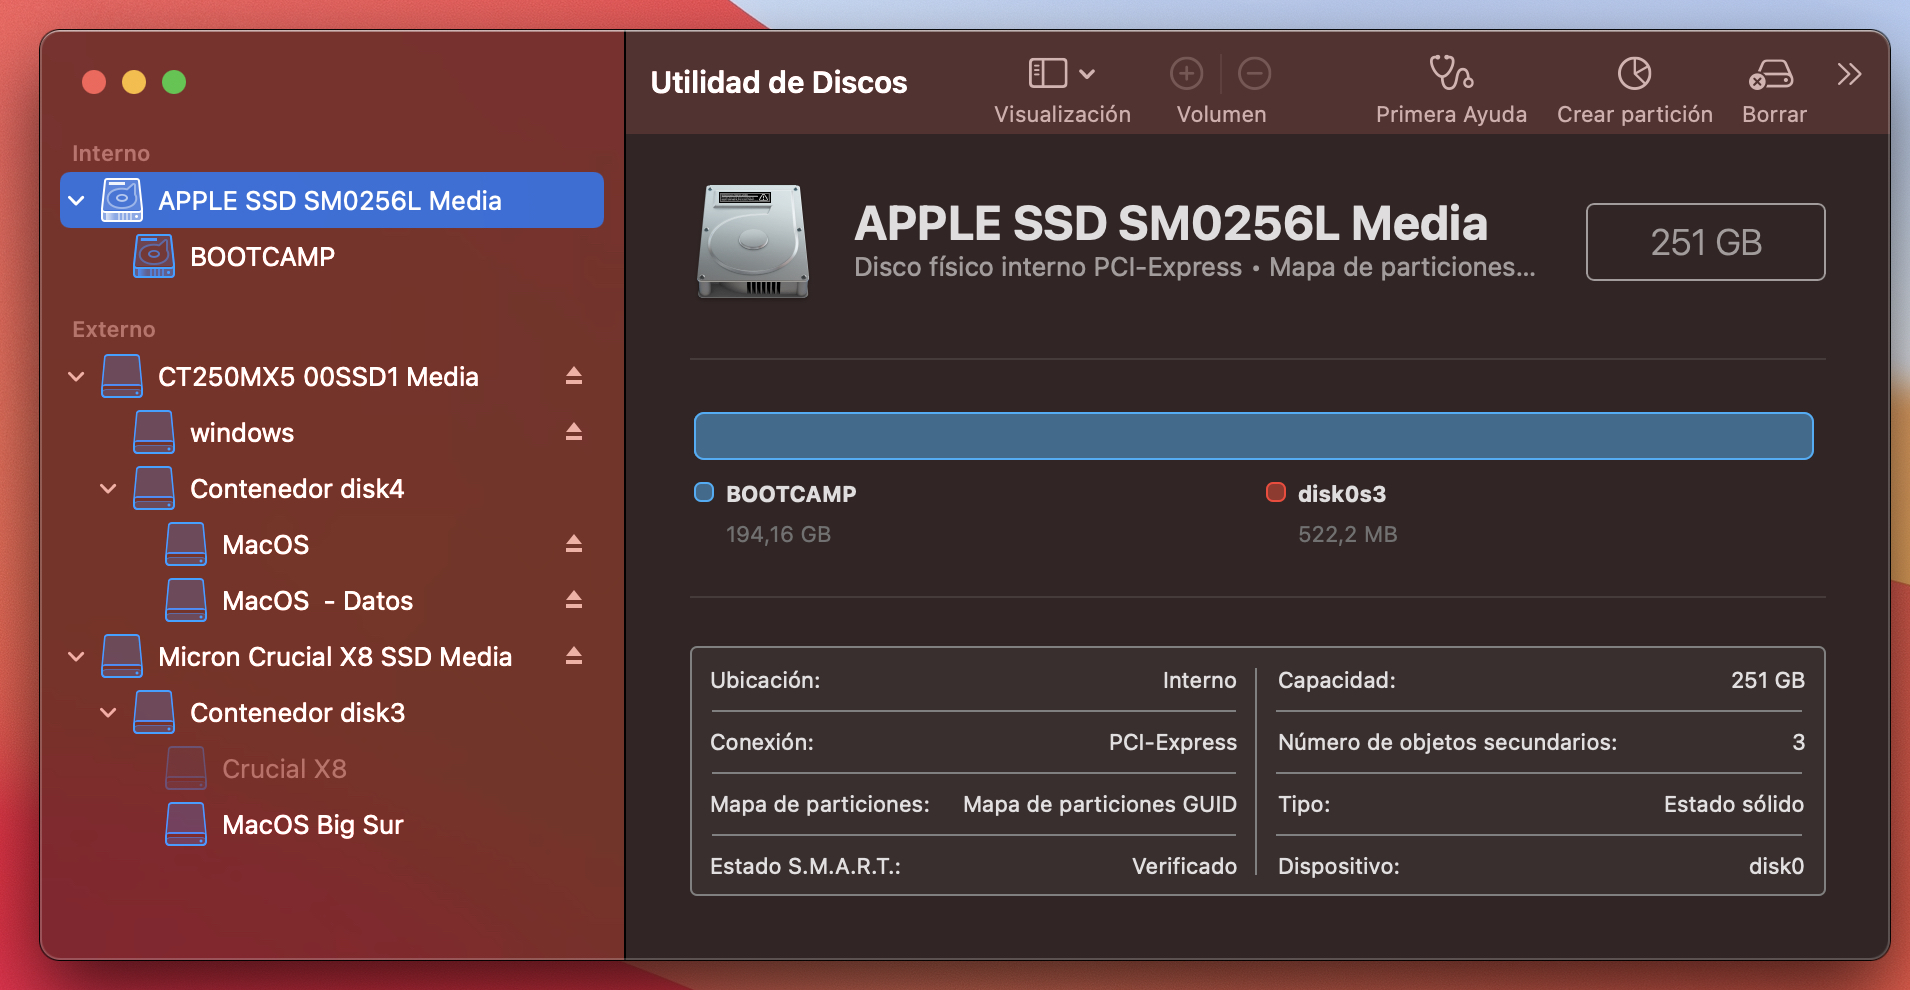
Task: Click the PCI-Express connection value
Action: click(1172, 742)
